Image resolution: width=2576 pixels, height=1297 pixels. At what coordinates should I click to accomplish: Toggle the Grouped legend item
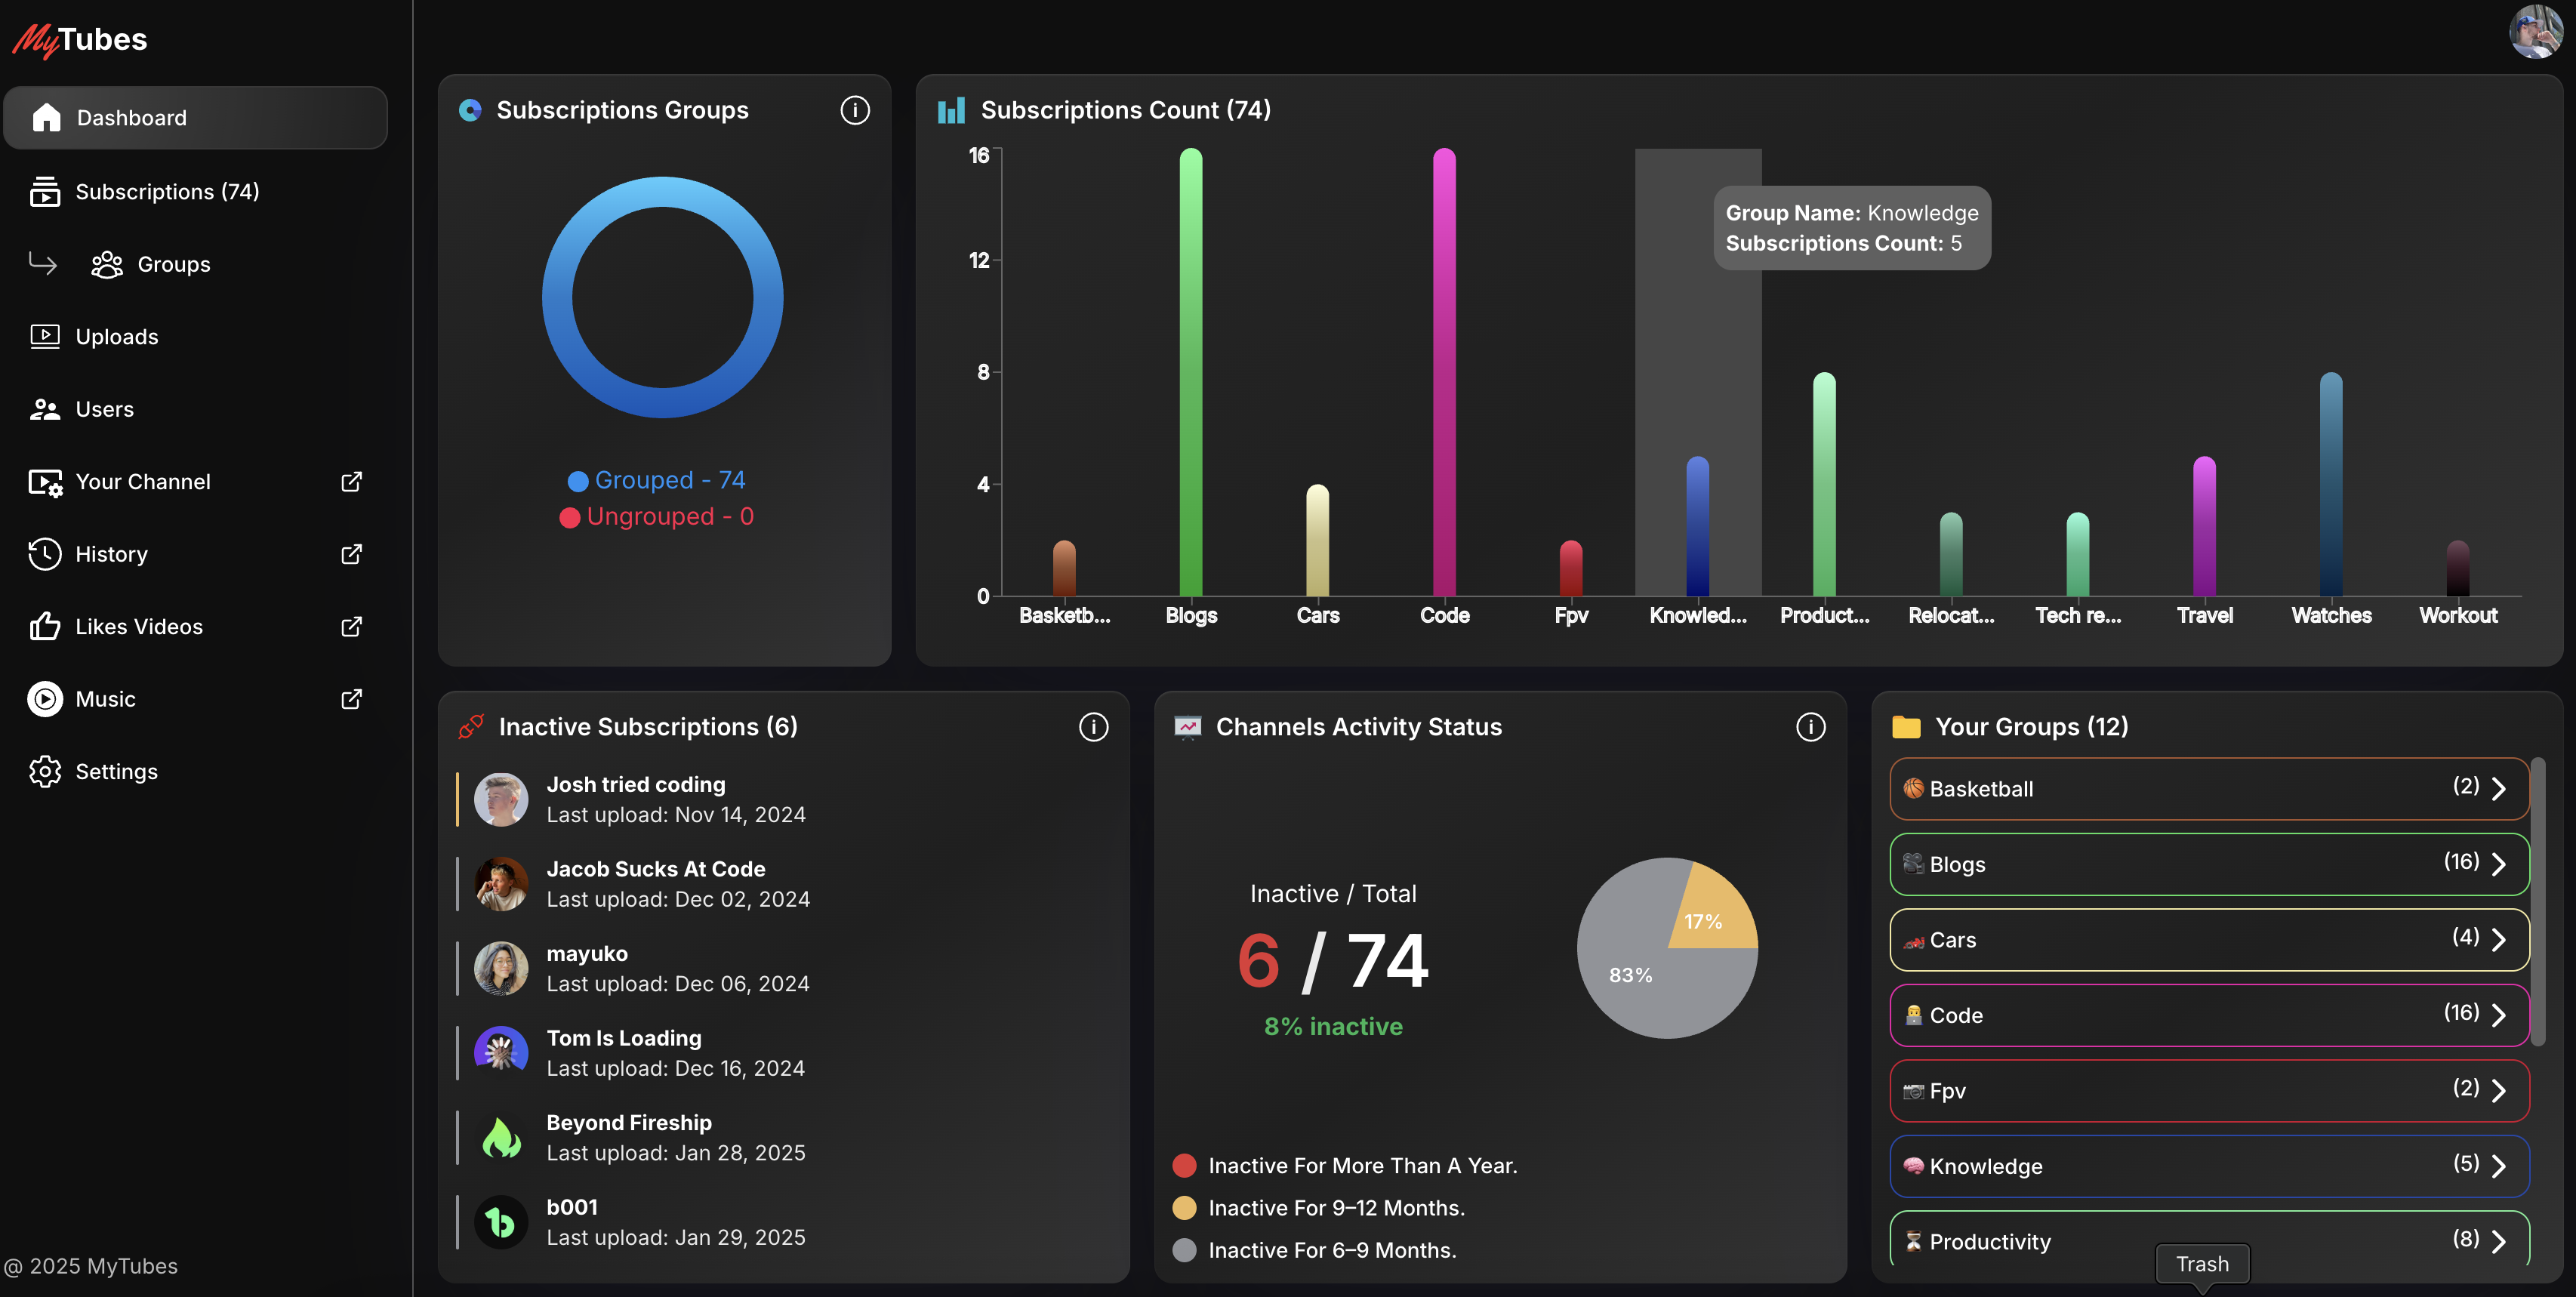[x=657, y=480]
